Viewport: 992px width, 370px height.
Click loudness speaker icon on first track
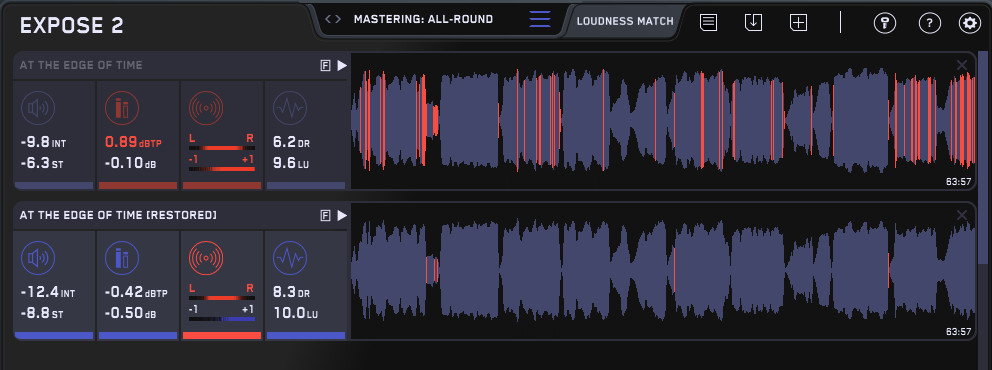[38, 108]
